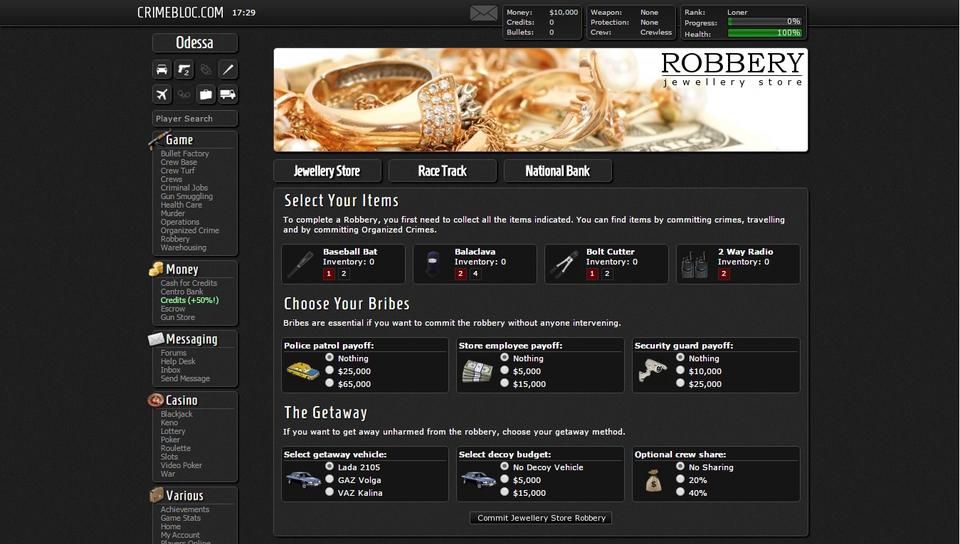
Task: Select GAZ Volga as getaway vehicle
Action: pyautogui.click(x=330, y=480)
